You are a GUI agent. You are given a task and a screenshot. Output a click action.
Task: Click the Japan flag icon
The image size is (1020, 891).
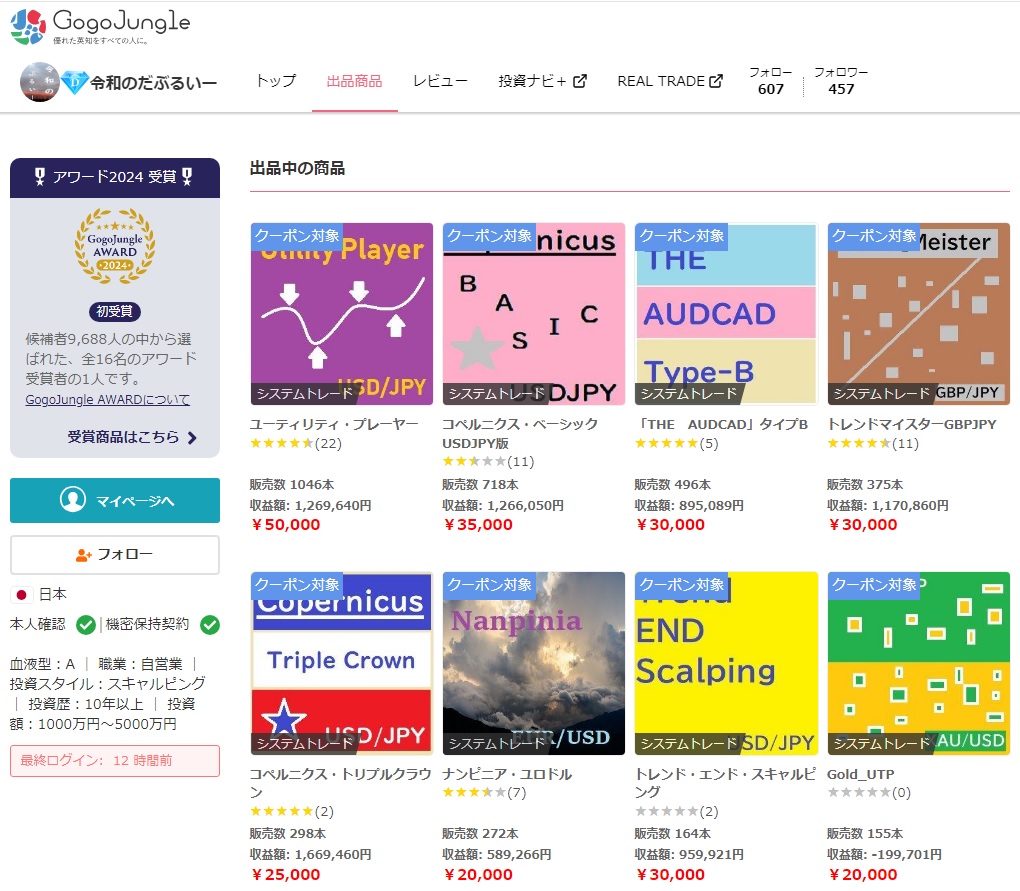coord(21,594)
